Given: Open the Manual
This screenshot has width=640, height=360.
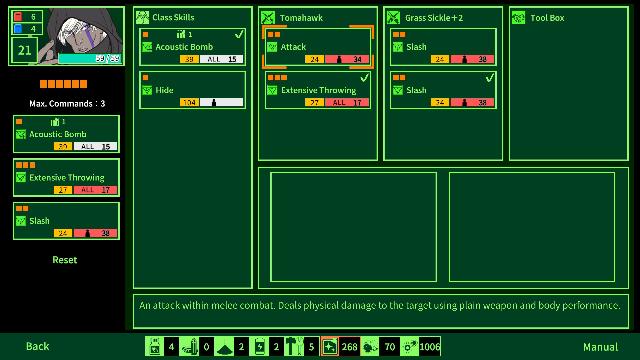Looking at the screenshot, I should [x=600, y=347].
